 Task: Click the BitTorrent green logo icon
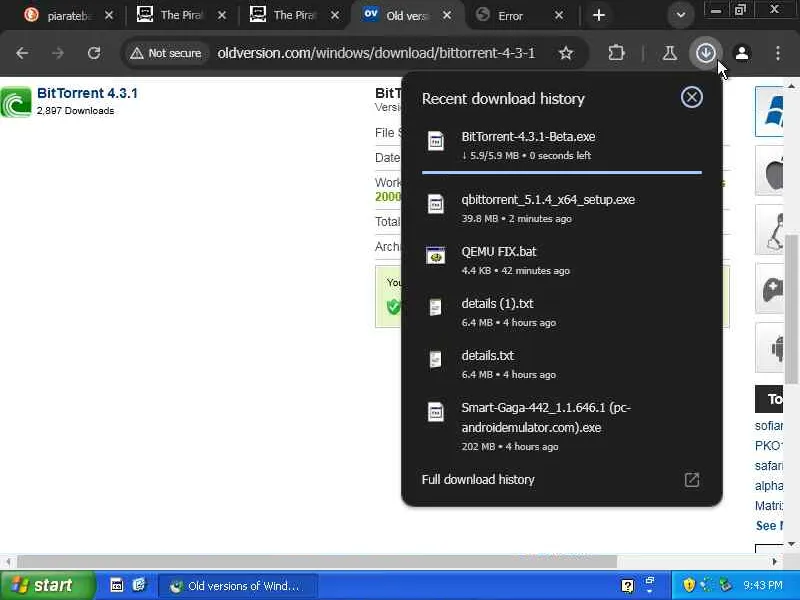16,102
